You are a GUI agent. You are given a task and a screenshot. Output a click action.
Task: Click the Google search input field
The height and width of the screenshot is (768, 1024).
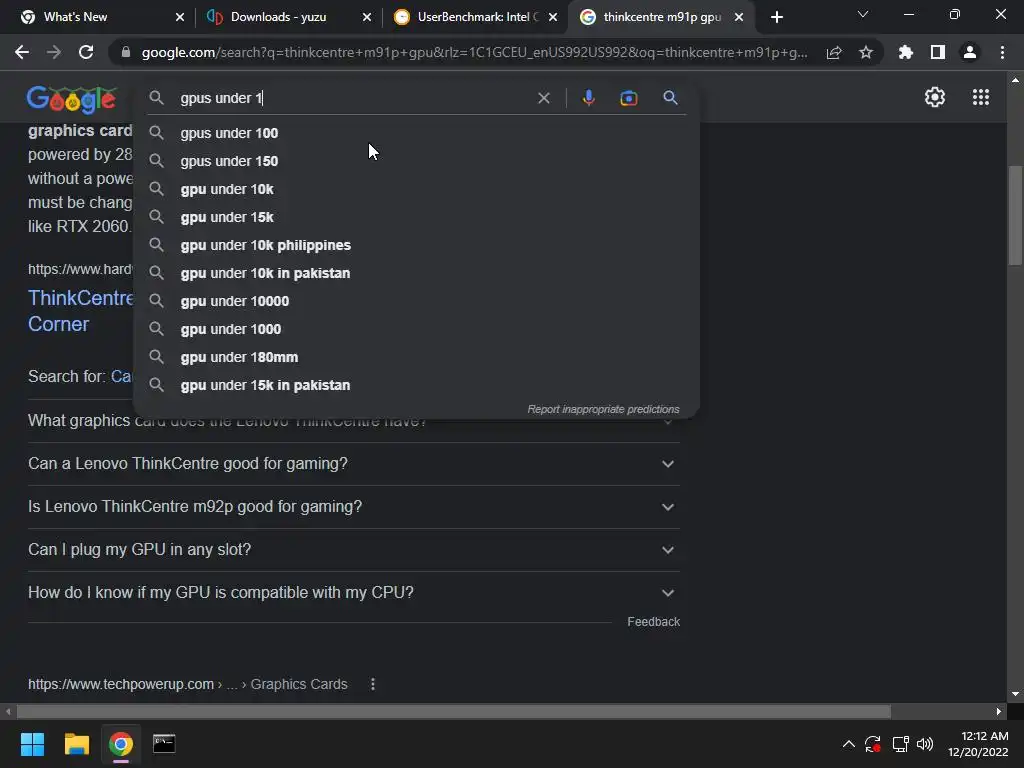pos(353,98)
